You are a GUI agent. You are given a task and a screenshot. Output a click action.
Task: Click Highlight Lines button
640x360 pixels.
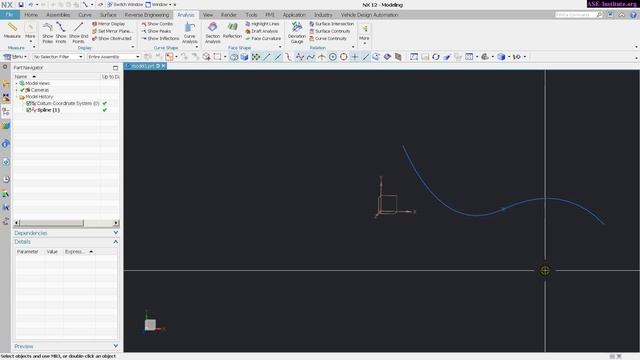[x=262, y=24]
